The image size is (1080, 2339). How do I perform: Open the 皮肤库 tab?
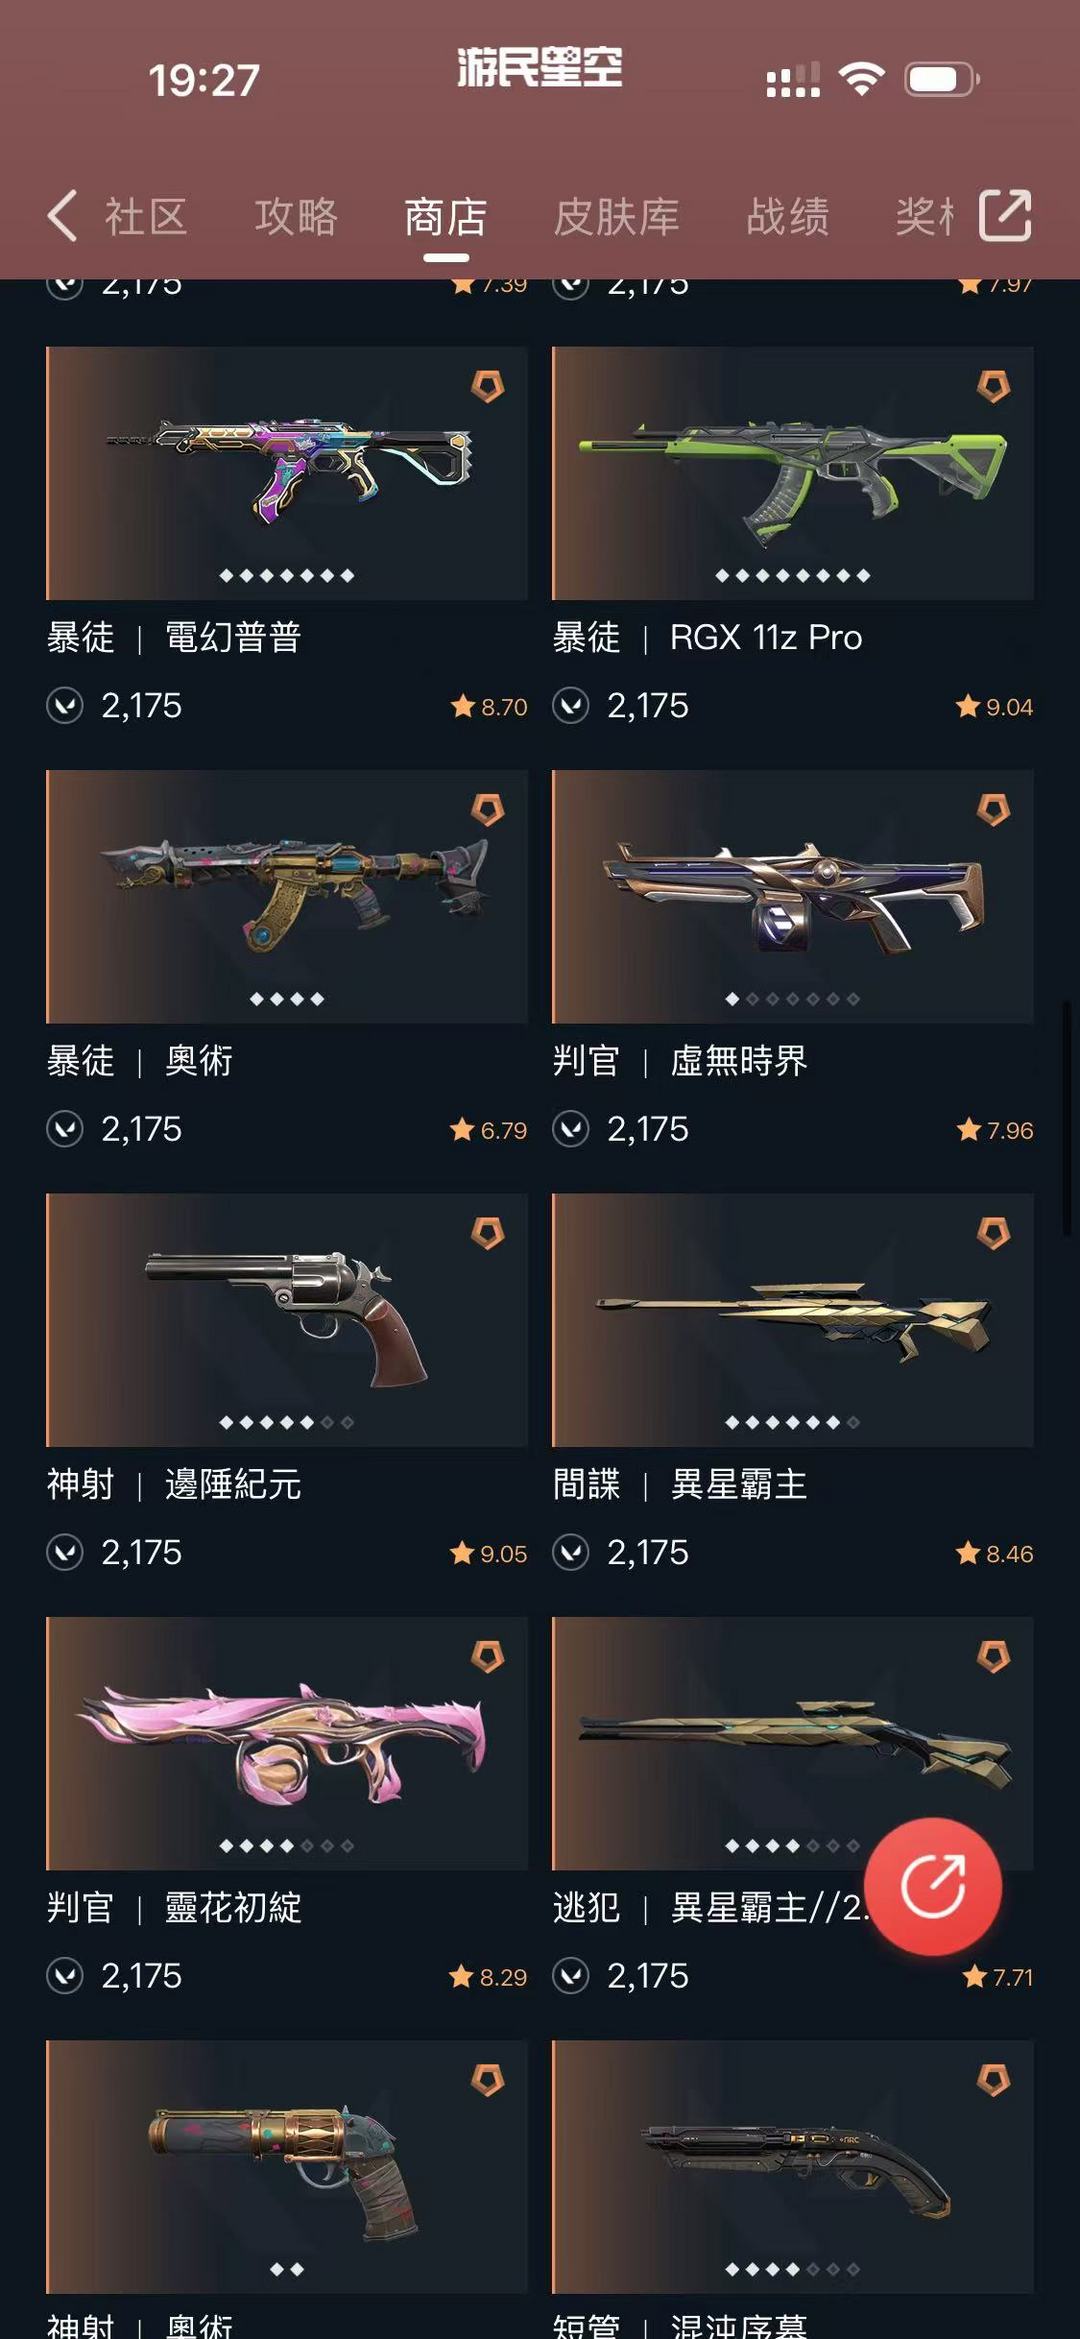617,217
